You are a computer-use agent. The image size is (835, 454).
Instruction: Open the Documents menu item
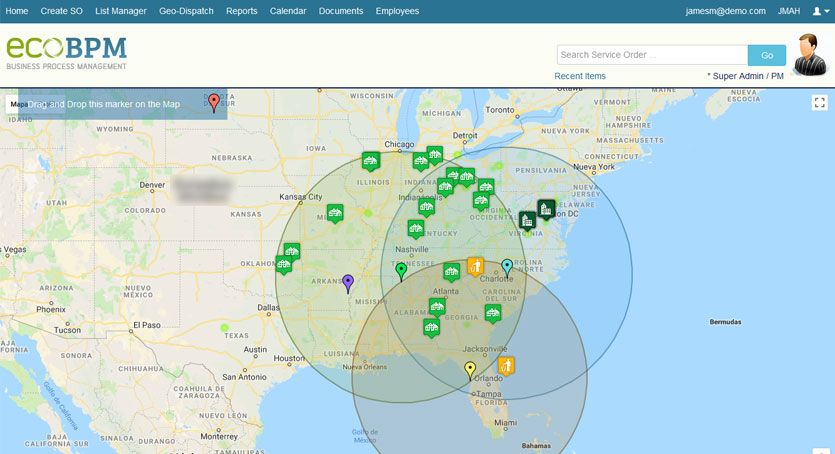click(341, 11)
